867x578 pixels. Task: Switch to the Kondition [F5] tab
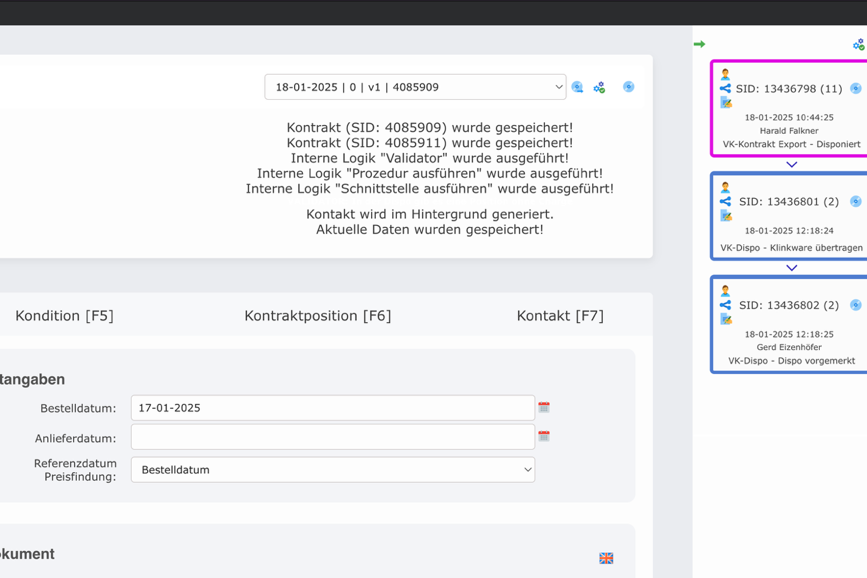(x=63, y=314)
